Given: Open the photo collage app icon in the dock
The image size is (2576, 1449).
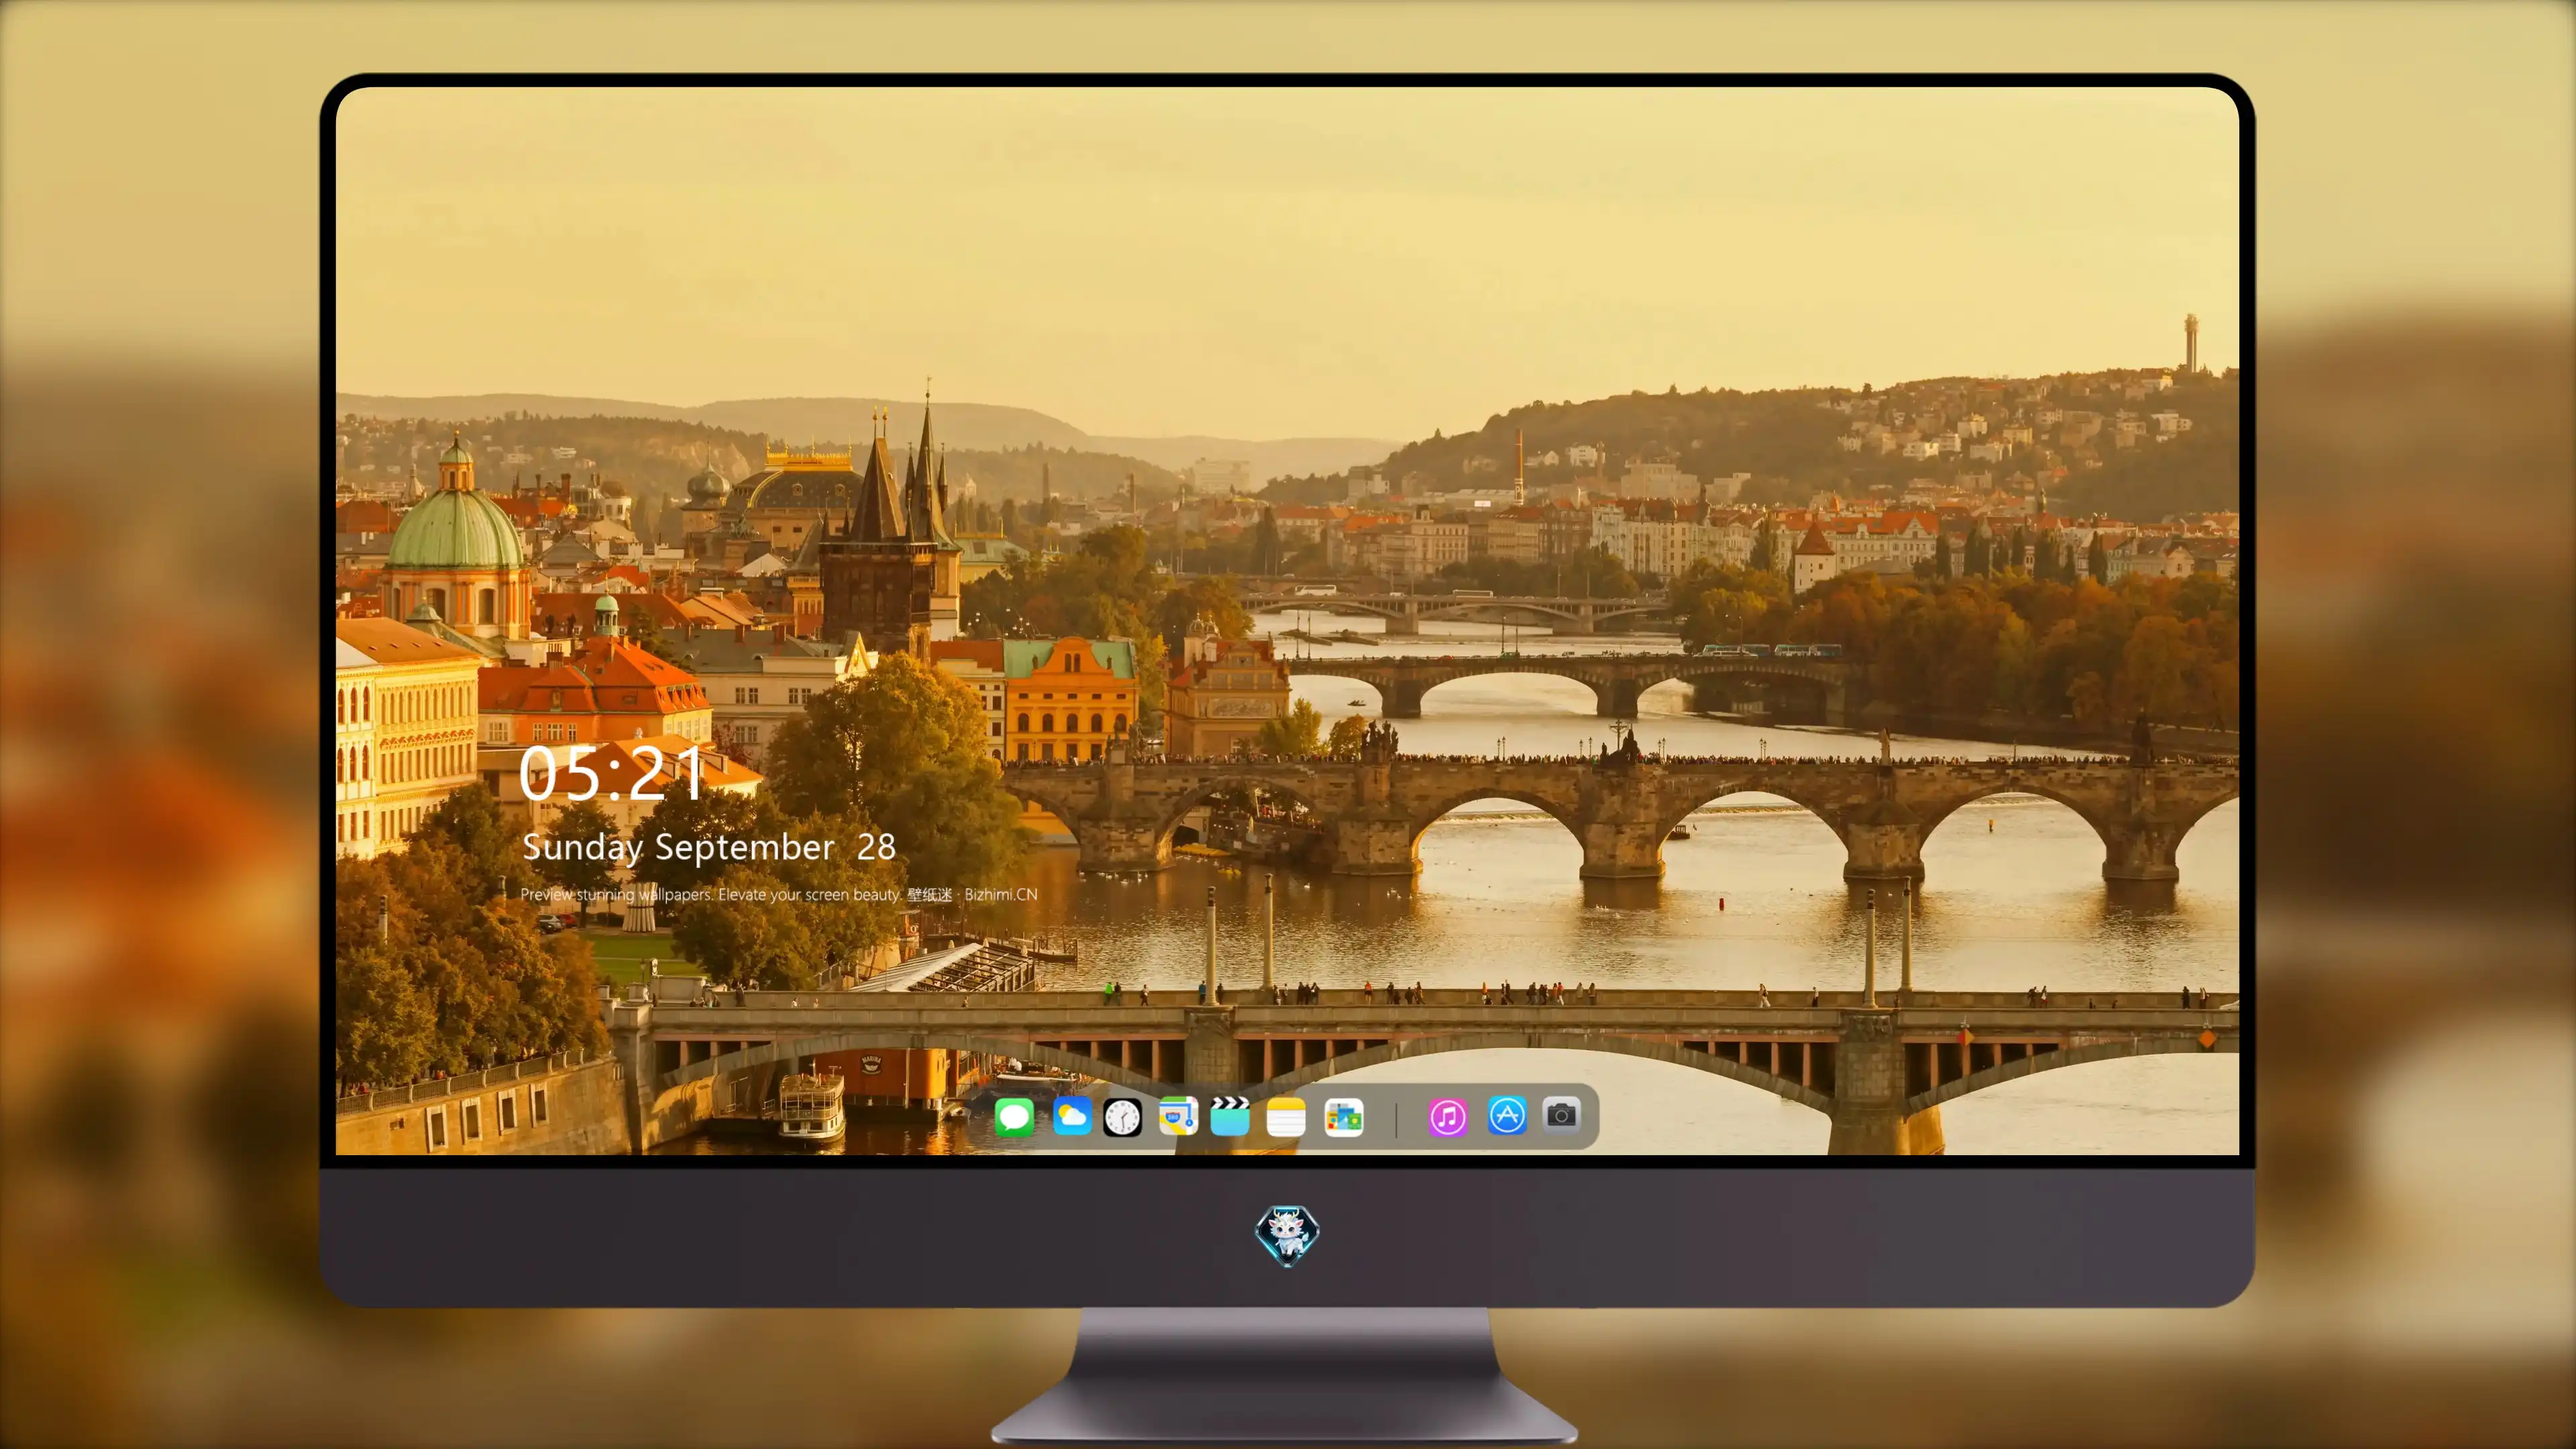Looking at the screenshot, I should click(x=1344, y=1117).
